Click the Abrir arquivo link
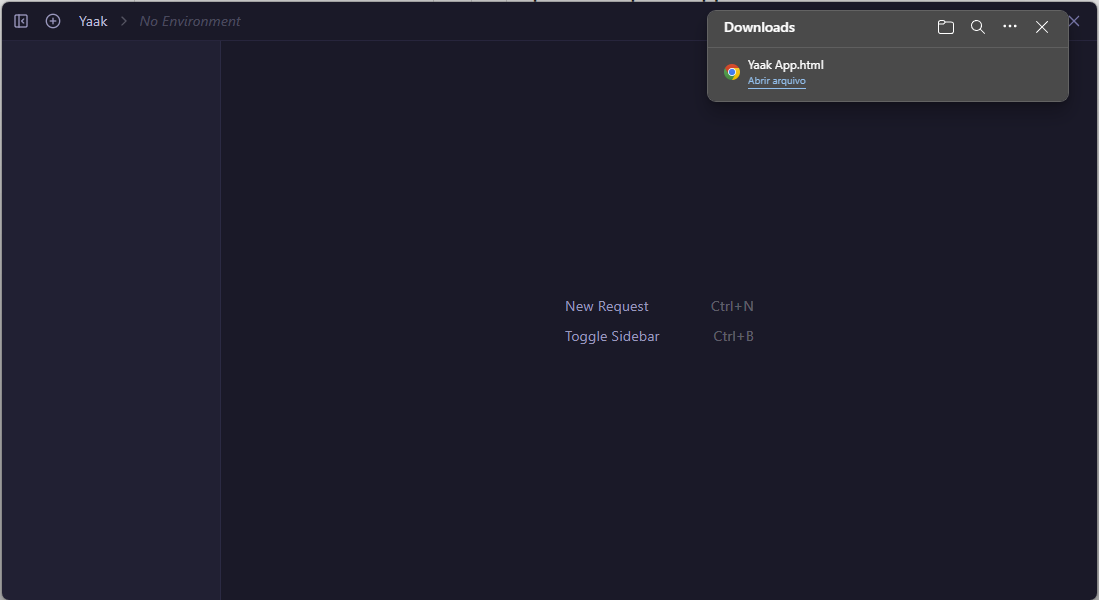 [776, 81]
